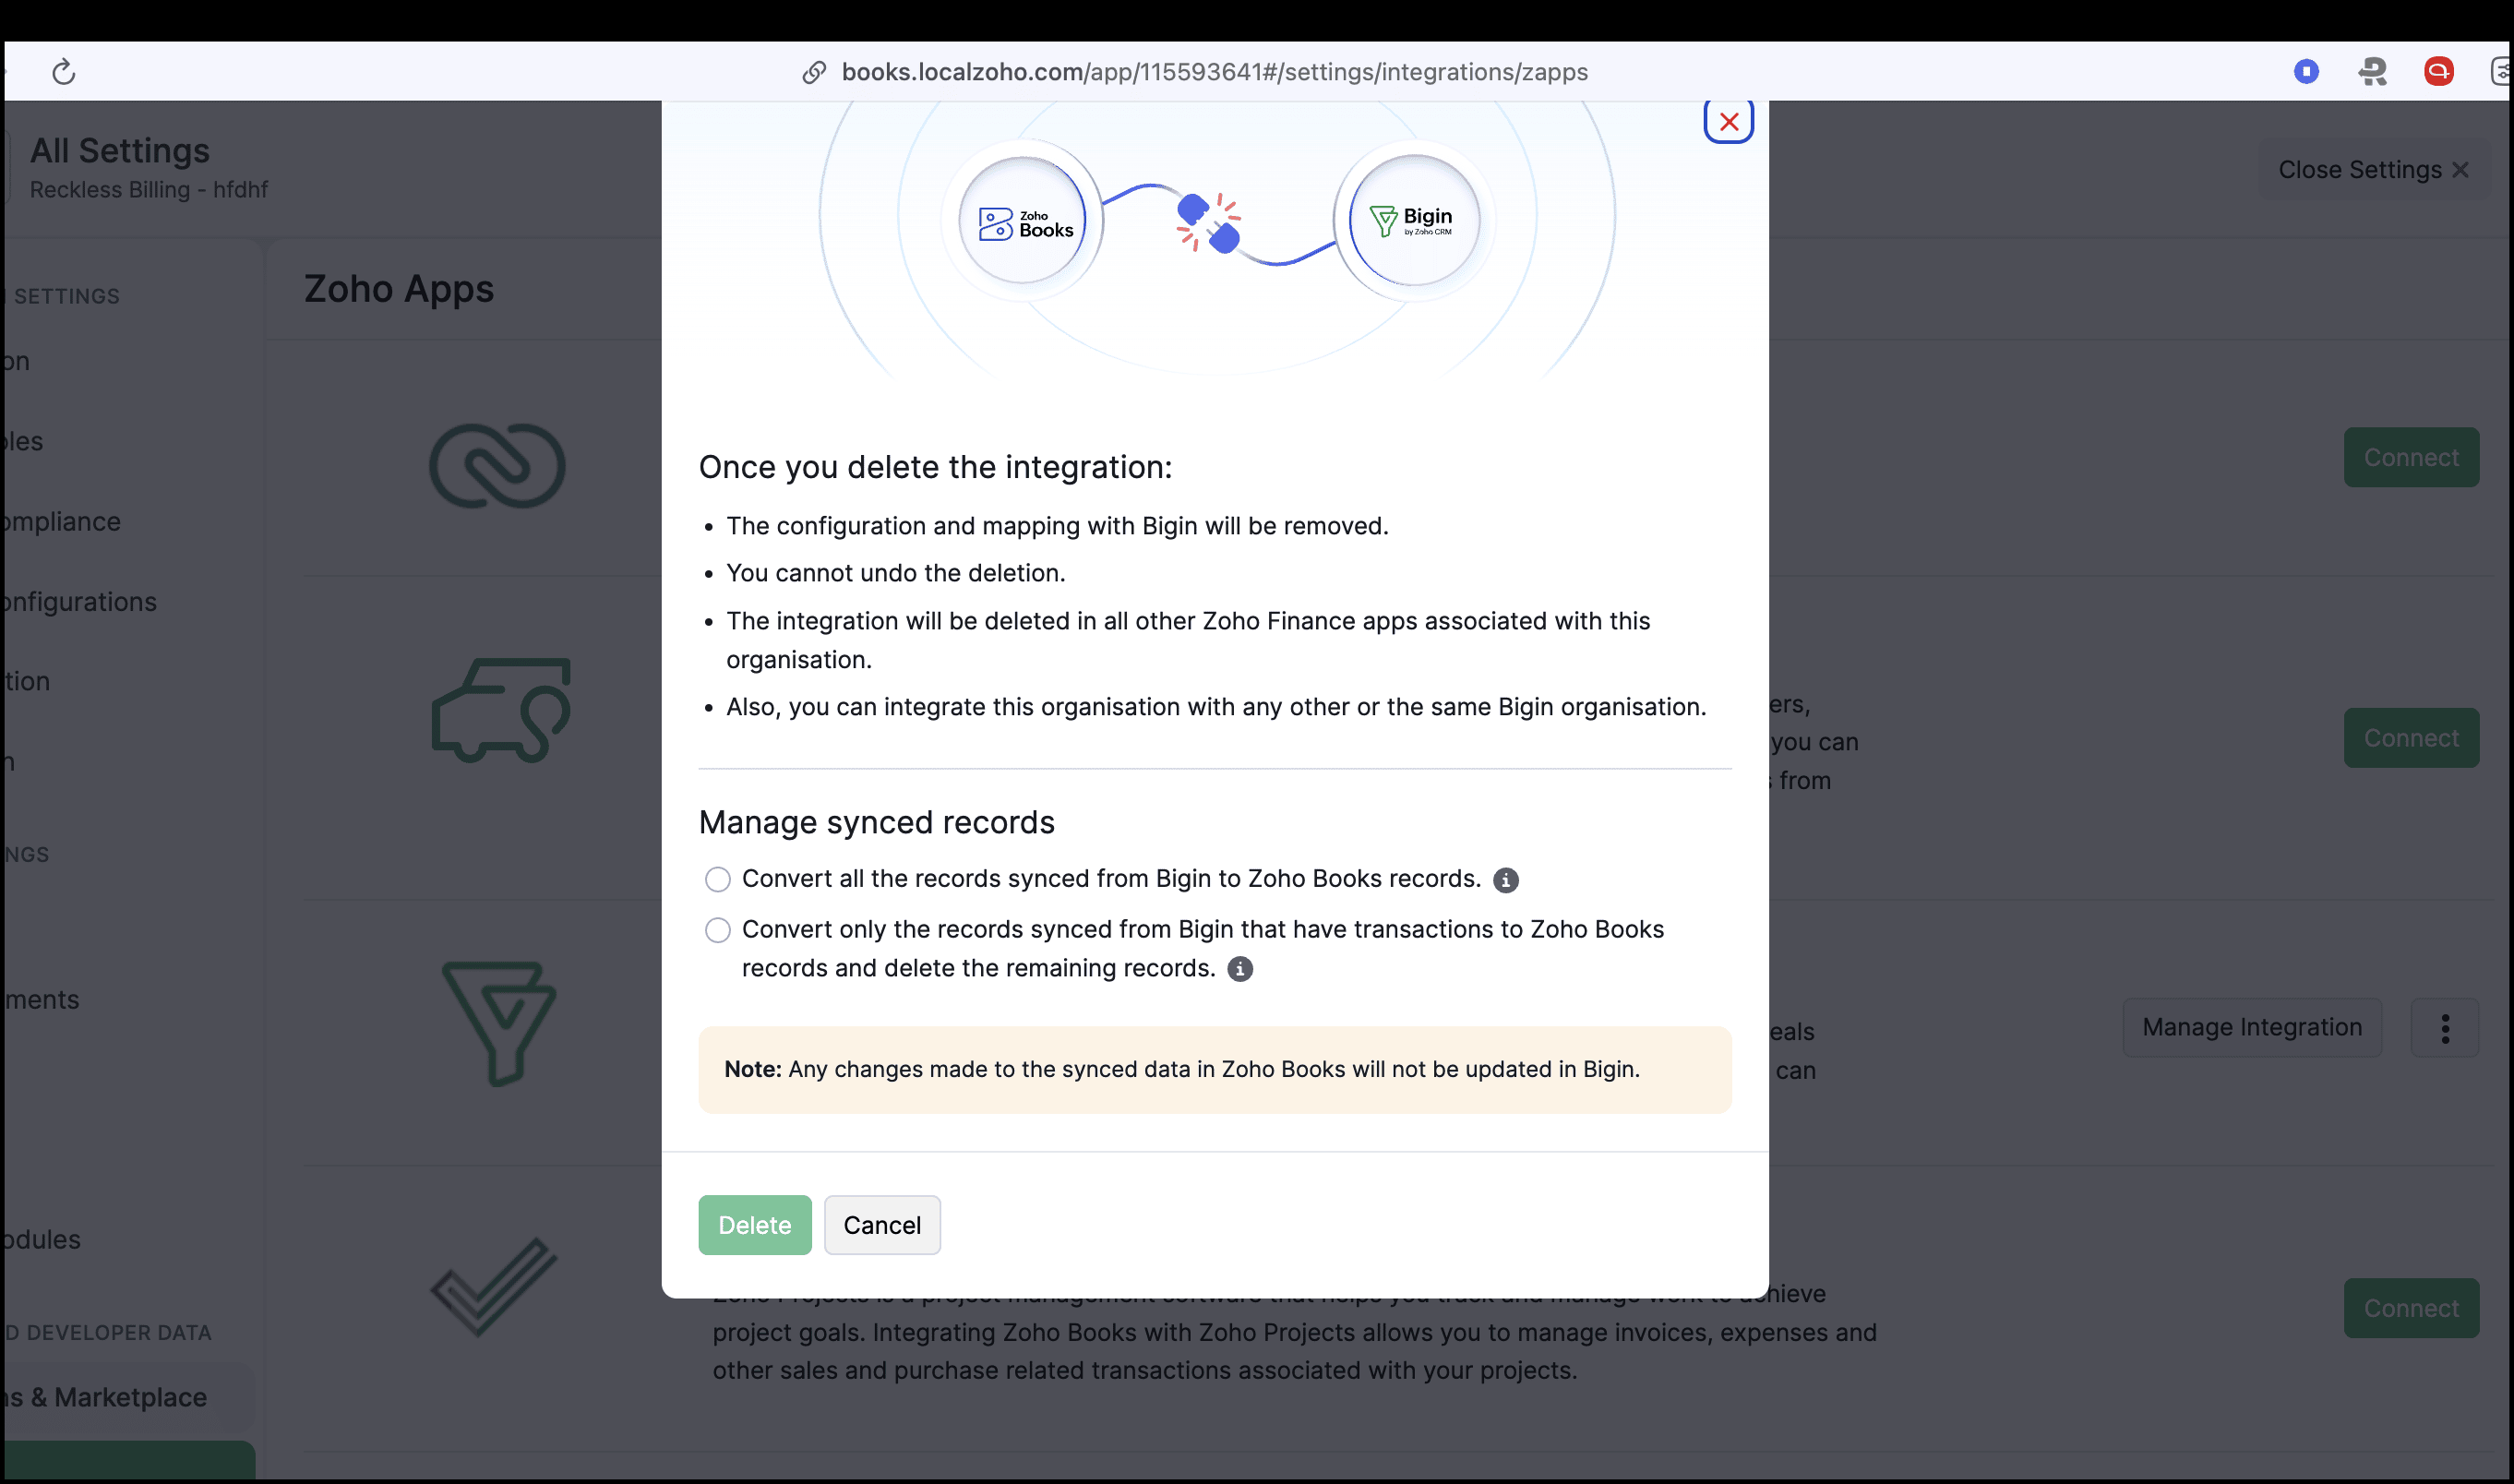2514x1484 pixels.
Task: Click the Bigin funnel icon in the apps list
Action: (x=499, y=1024)
